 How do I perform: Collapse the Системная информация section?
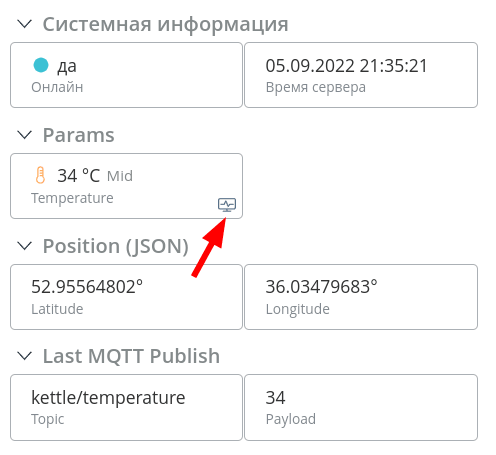pyautogui.click(x=25, y=24)
